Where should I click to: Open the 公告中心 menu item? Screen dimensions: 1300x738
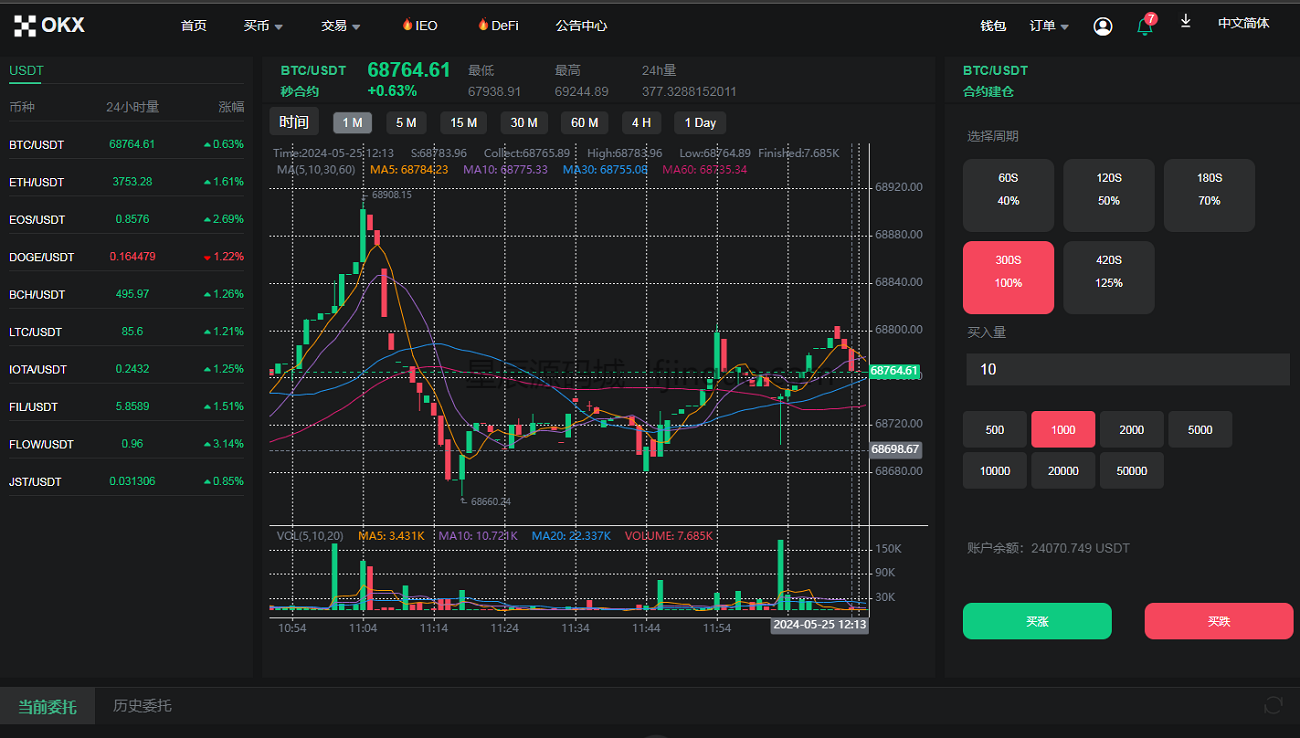(581, 26)
